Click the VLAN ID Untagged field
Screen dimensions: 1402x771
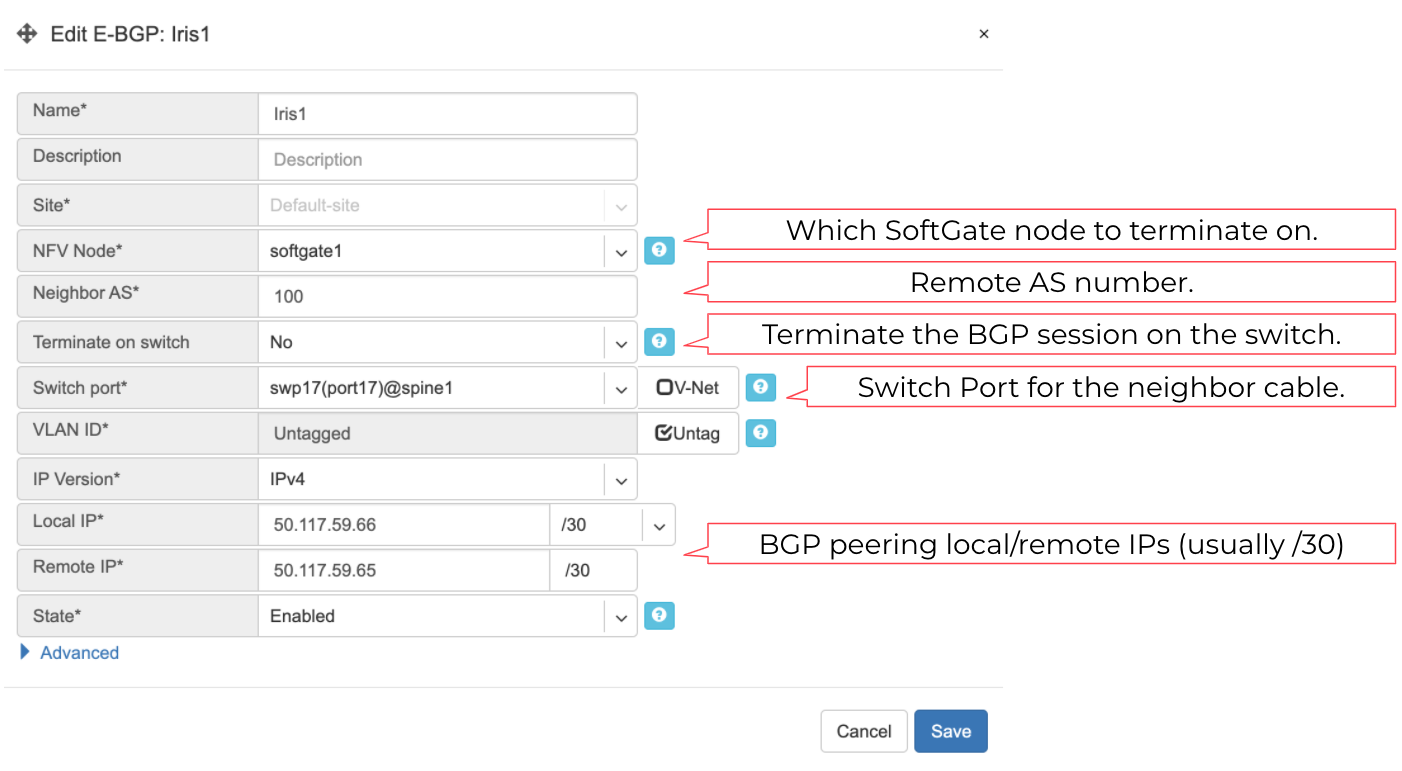coord(447,433)
